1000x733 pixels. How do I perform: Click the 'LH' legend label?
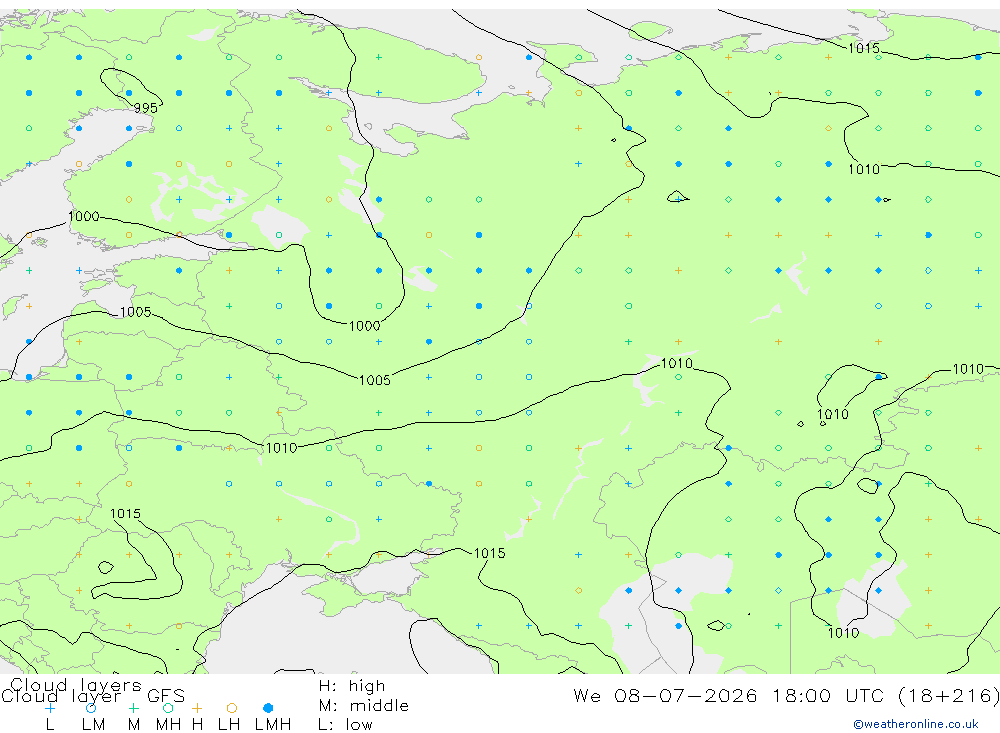click(x=229, y=725)
